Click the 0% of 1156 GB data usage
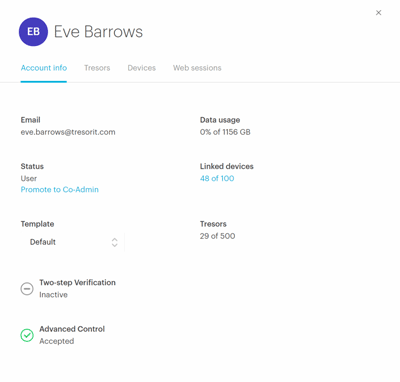The width and height of the screenshot is (400, 382). point(225,132)
